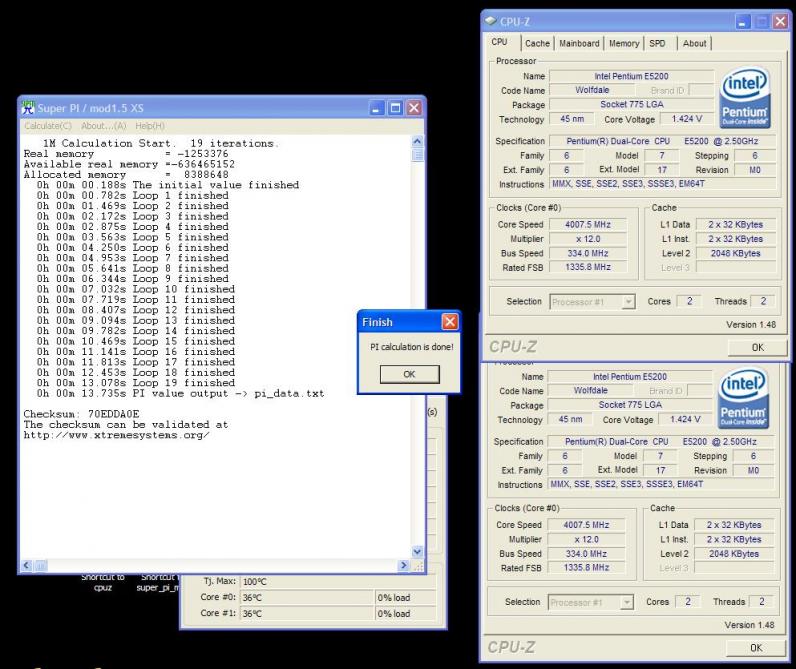
Task: Expand Processor #1 selection dropdown in top CPU-Z
Action: click(x=628, y=302)
